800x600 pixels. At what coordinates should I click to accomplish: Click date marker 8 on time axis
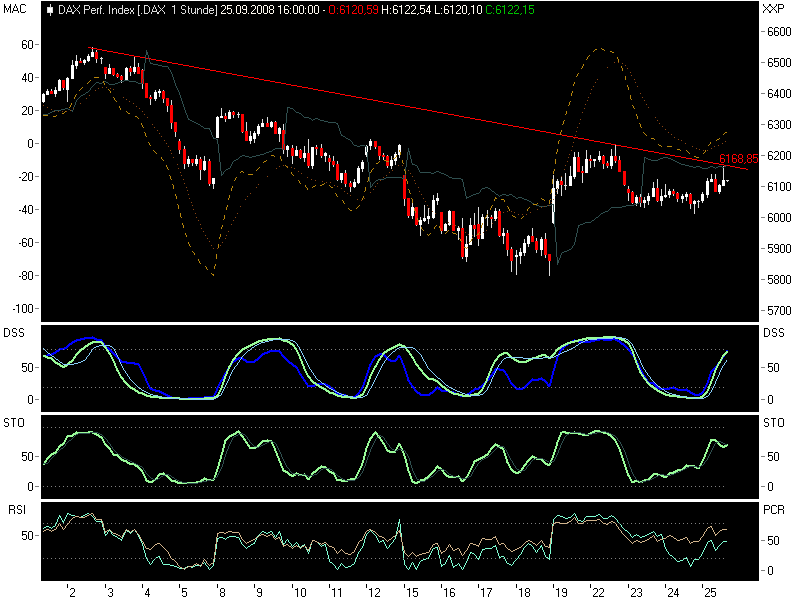pyautogui.click(x=222, y=592)
